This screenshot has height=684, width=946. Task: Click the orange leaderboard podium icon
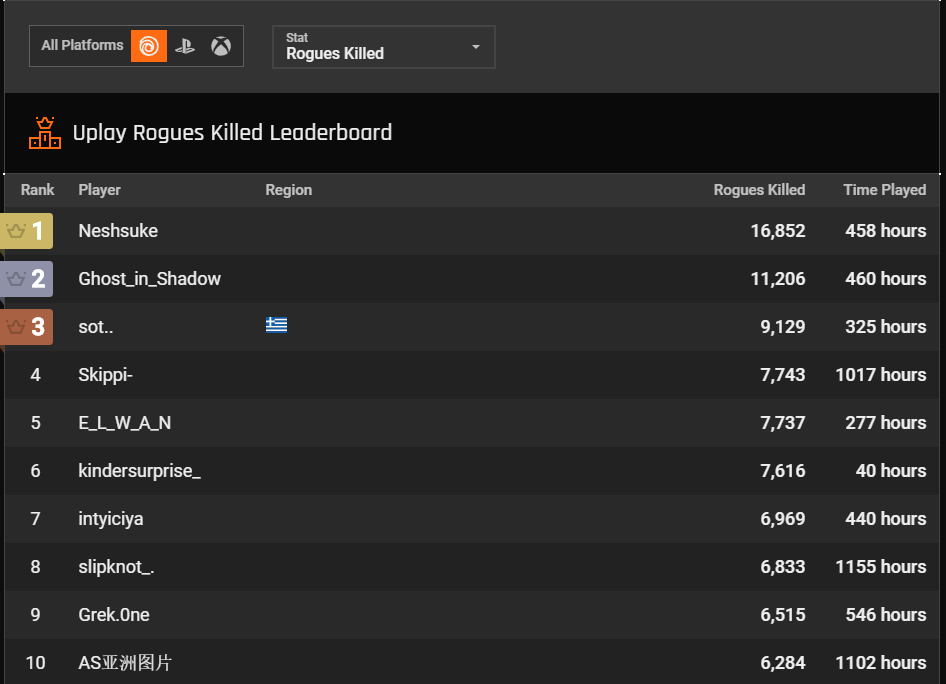coord(45,133)
